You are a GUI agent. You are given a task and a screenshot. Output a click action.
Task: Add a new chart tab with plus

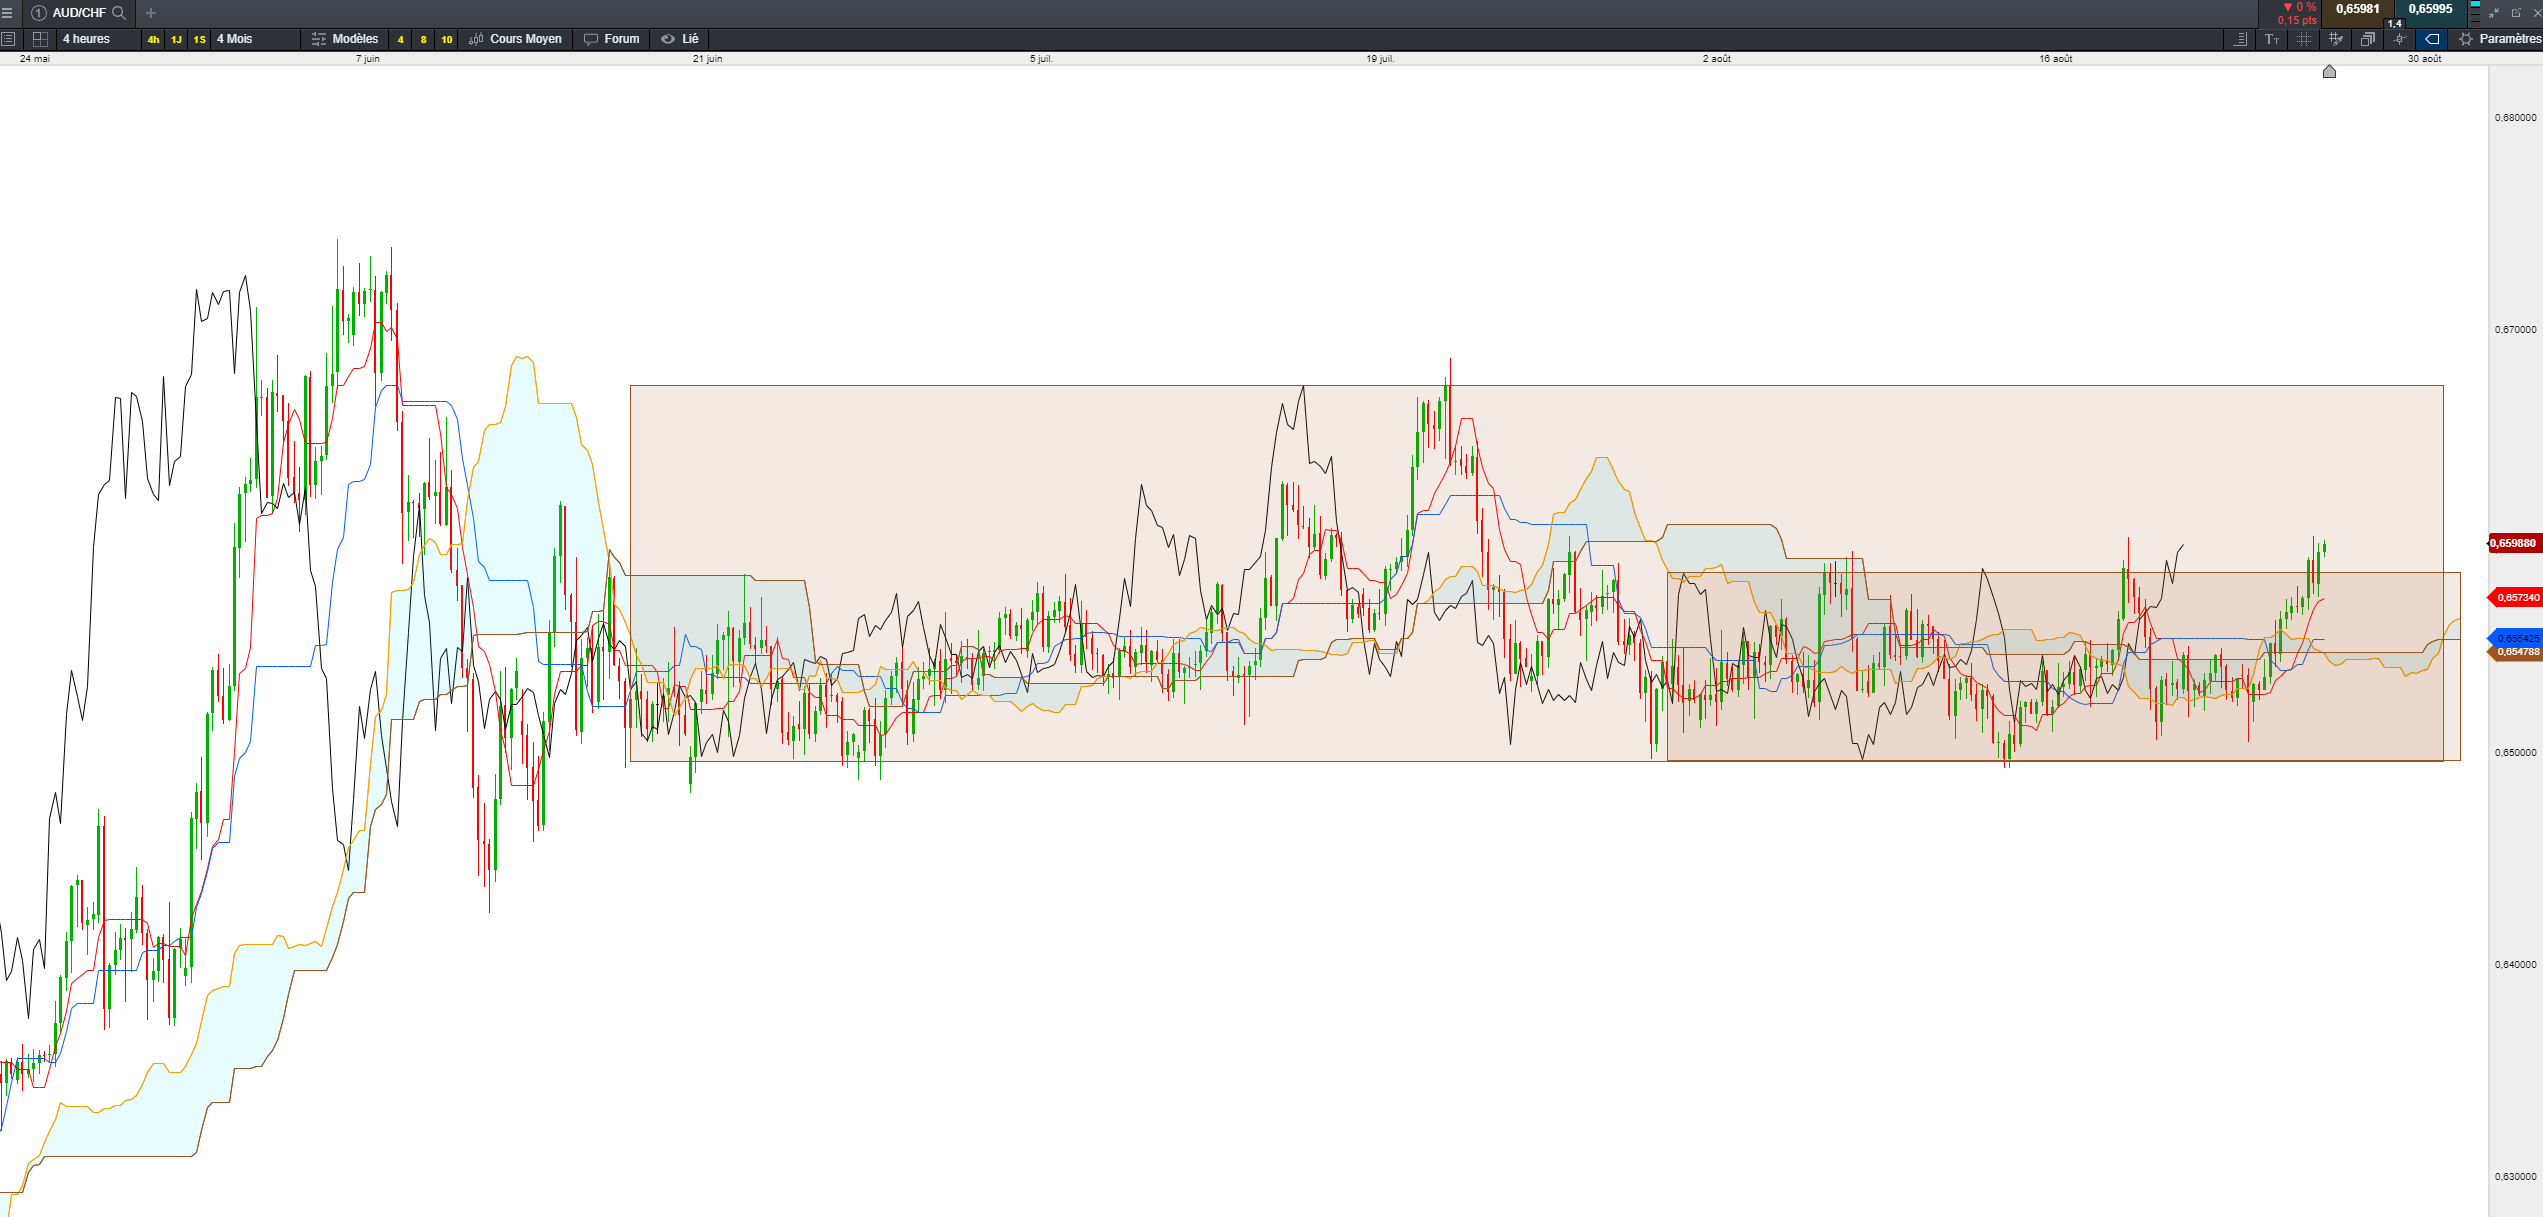(151, 13)
